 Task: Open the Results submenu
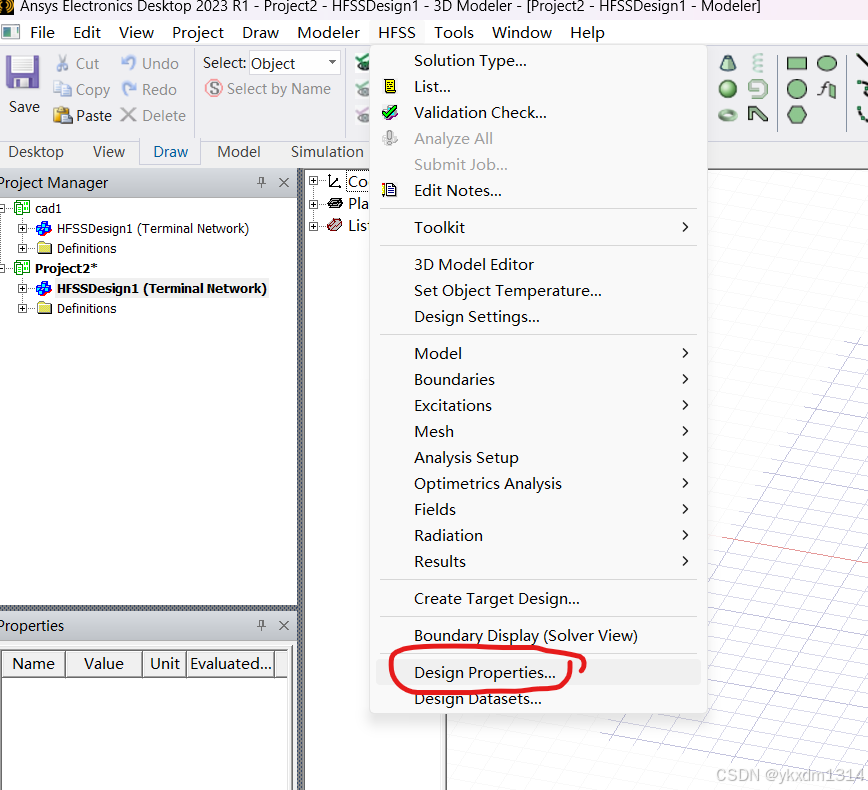tap(538, 561)
